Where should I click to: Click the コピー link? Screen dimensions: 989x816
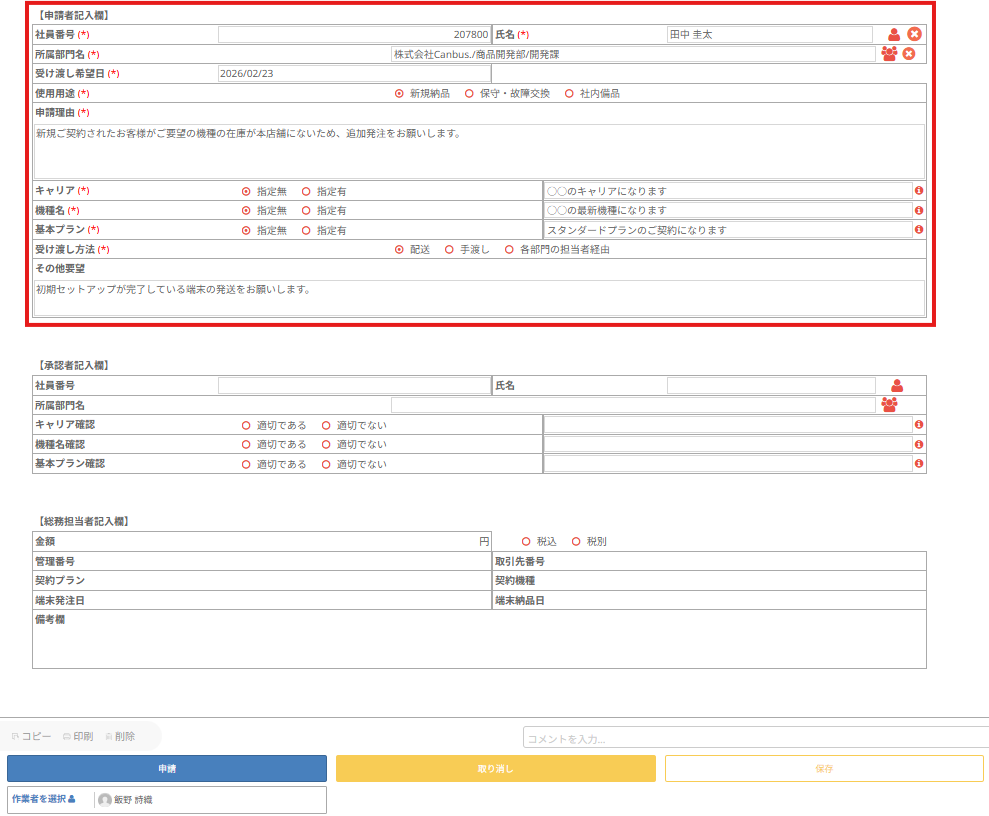click(31, 736)
